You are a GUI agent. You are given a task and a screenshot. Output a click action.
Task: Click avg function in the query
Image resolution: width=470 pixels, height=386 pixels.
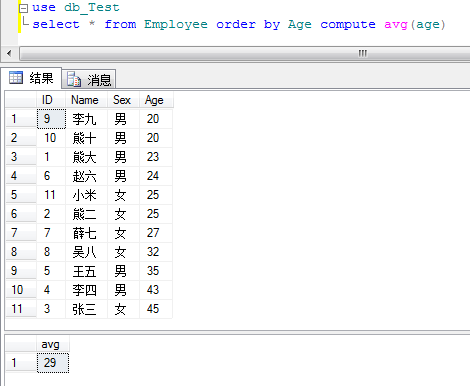click(396, 24)
